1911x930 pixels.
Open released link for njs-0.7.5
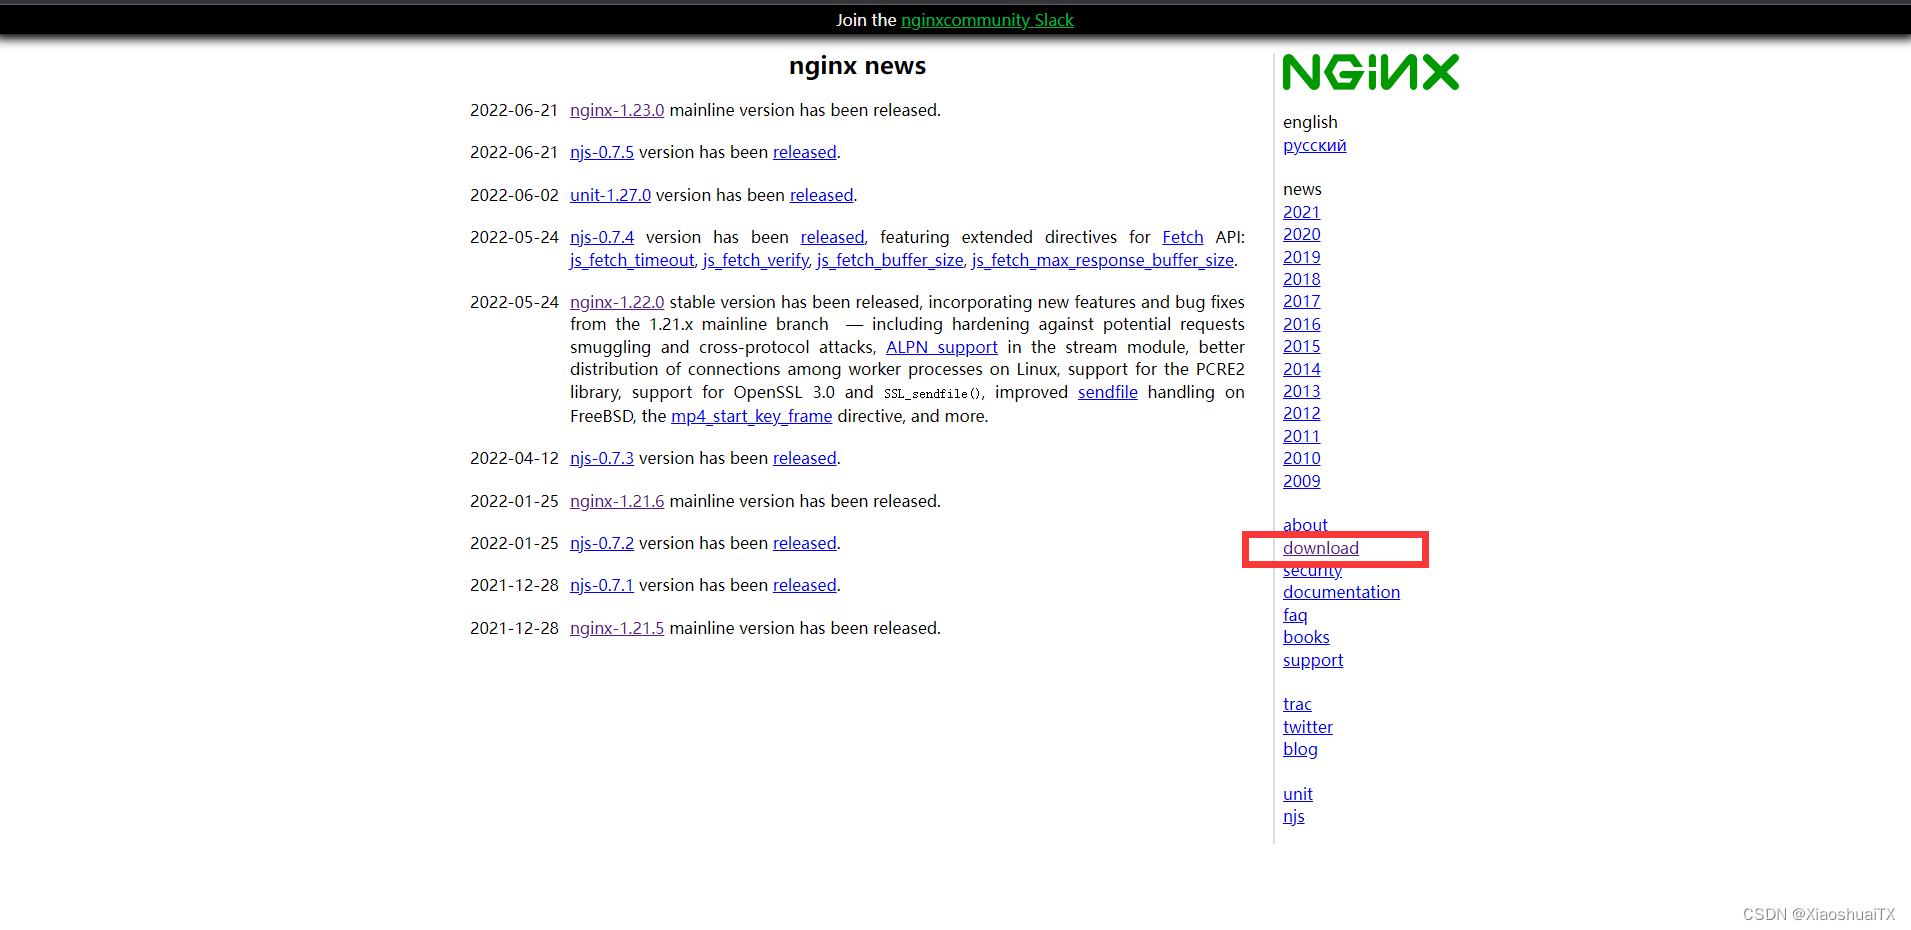coord(805,152)
